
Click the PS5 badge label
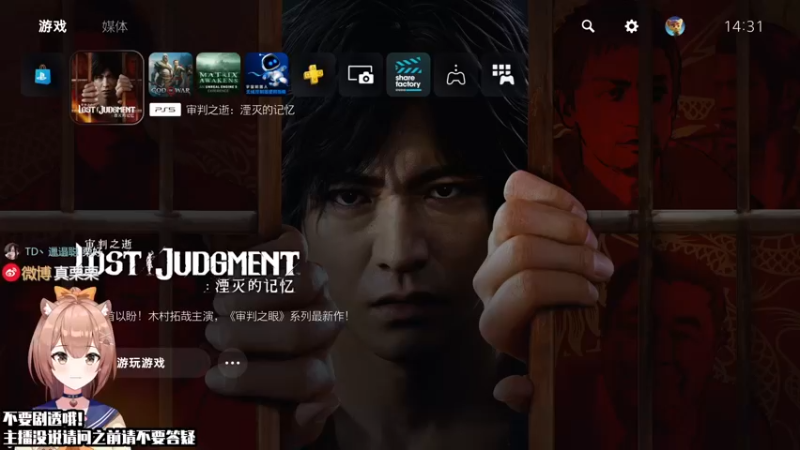pos(165,110)
